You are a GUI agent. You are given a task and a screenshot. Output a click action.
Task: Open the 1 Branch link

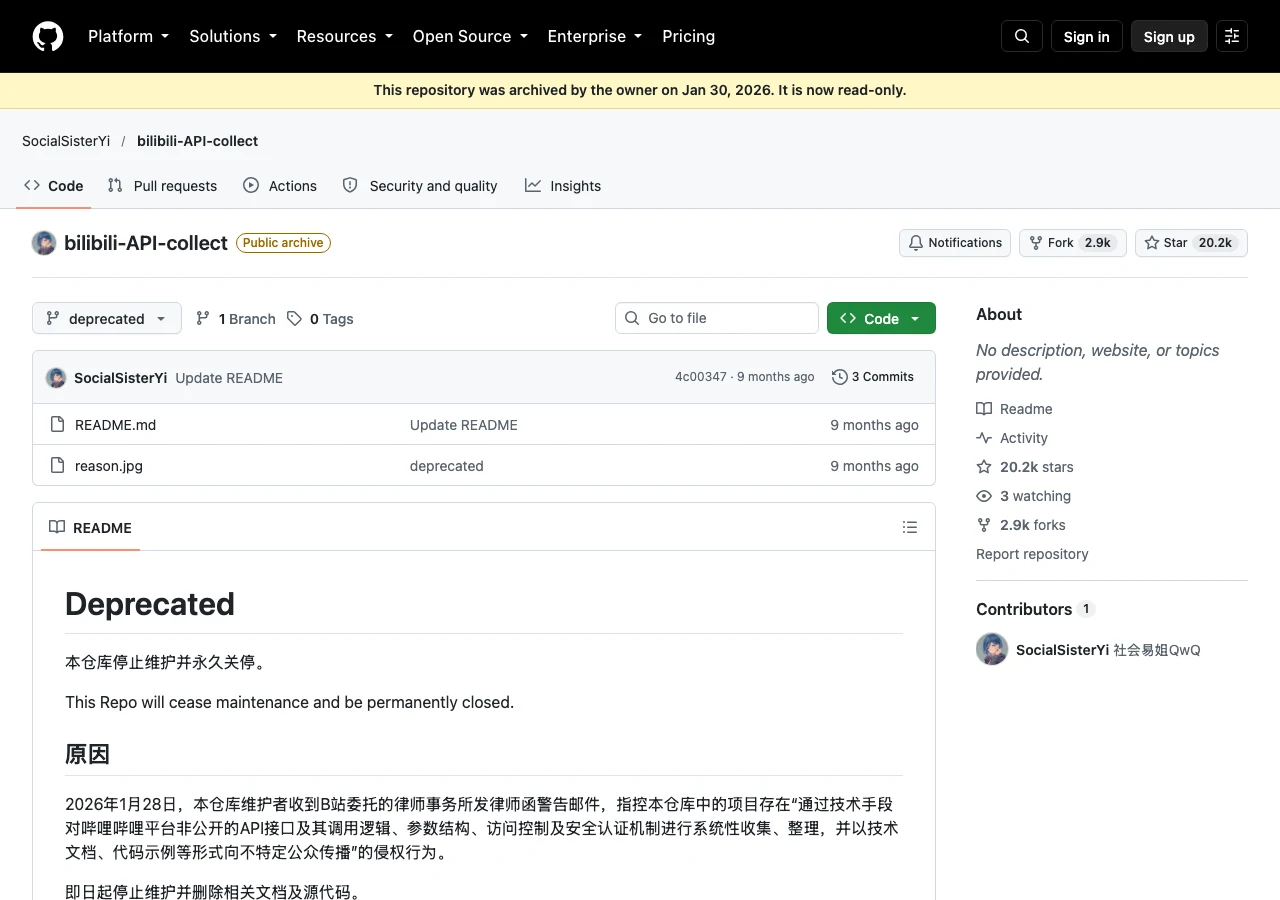236,319
